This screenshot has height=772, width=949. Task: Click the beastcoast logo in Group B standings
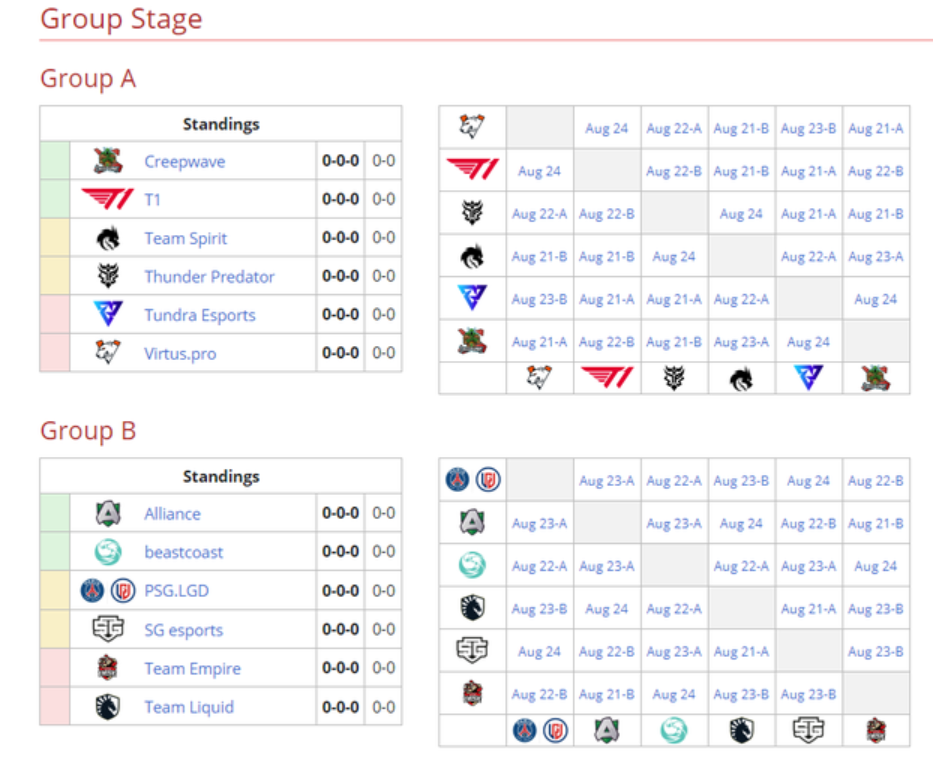(108, 552)
